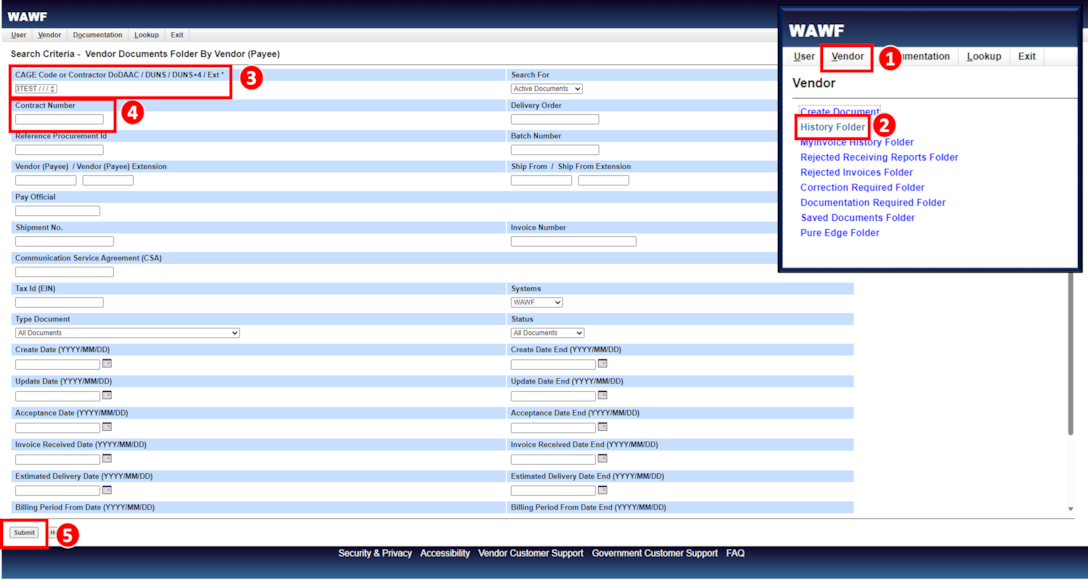Click the scrollbar down arrow

point(1071,509)
